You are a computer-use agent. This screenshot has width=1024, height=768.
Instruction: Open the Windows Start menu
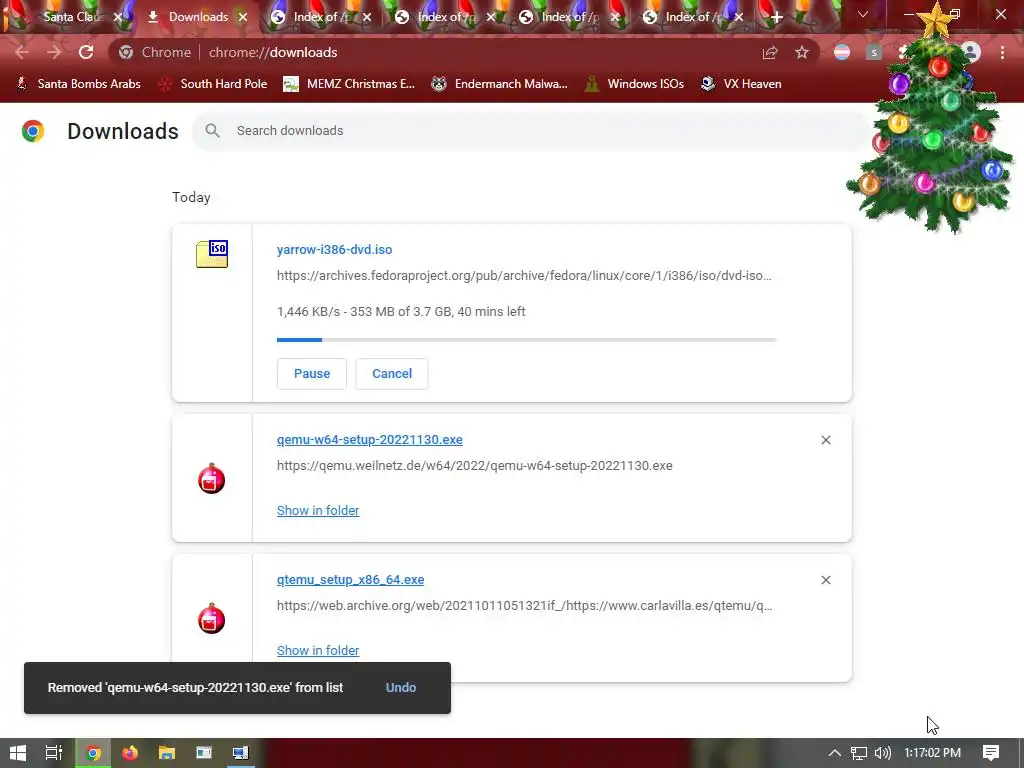[18, 753]
